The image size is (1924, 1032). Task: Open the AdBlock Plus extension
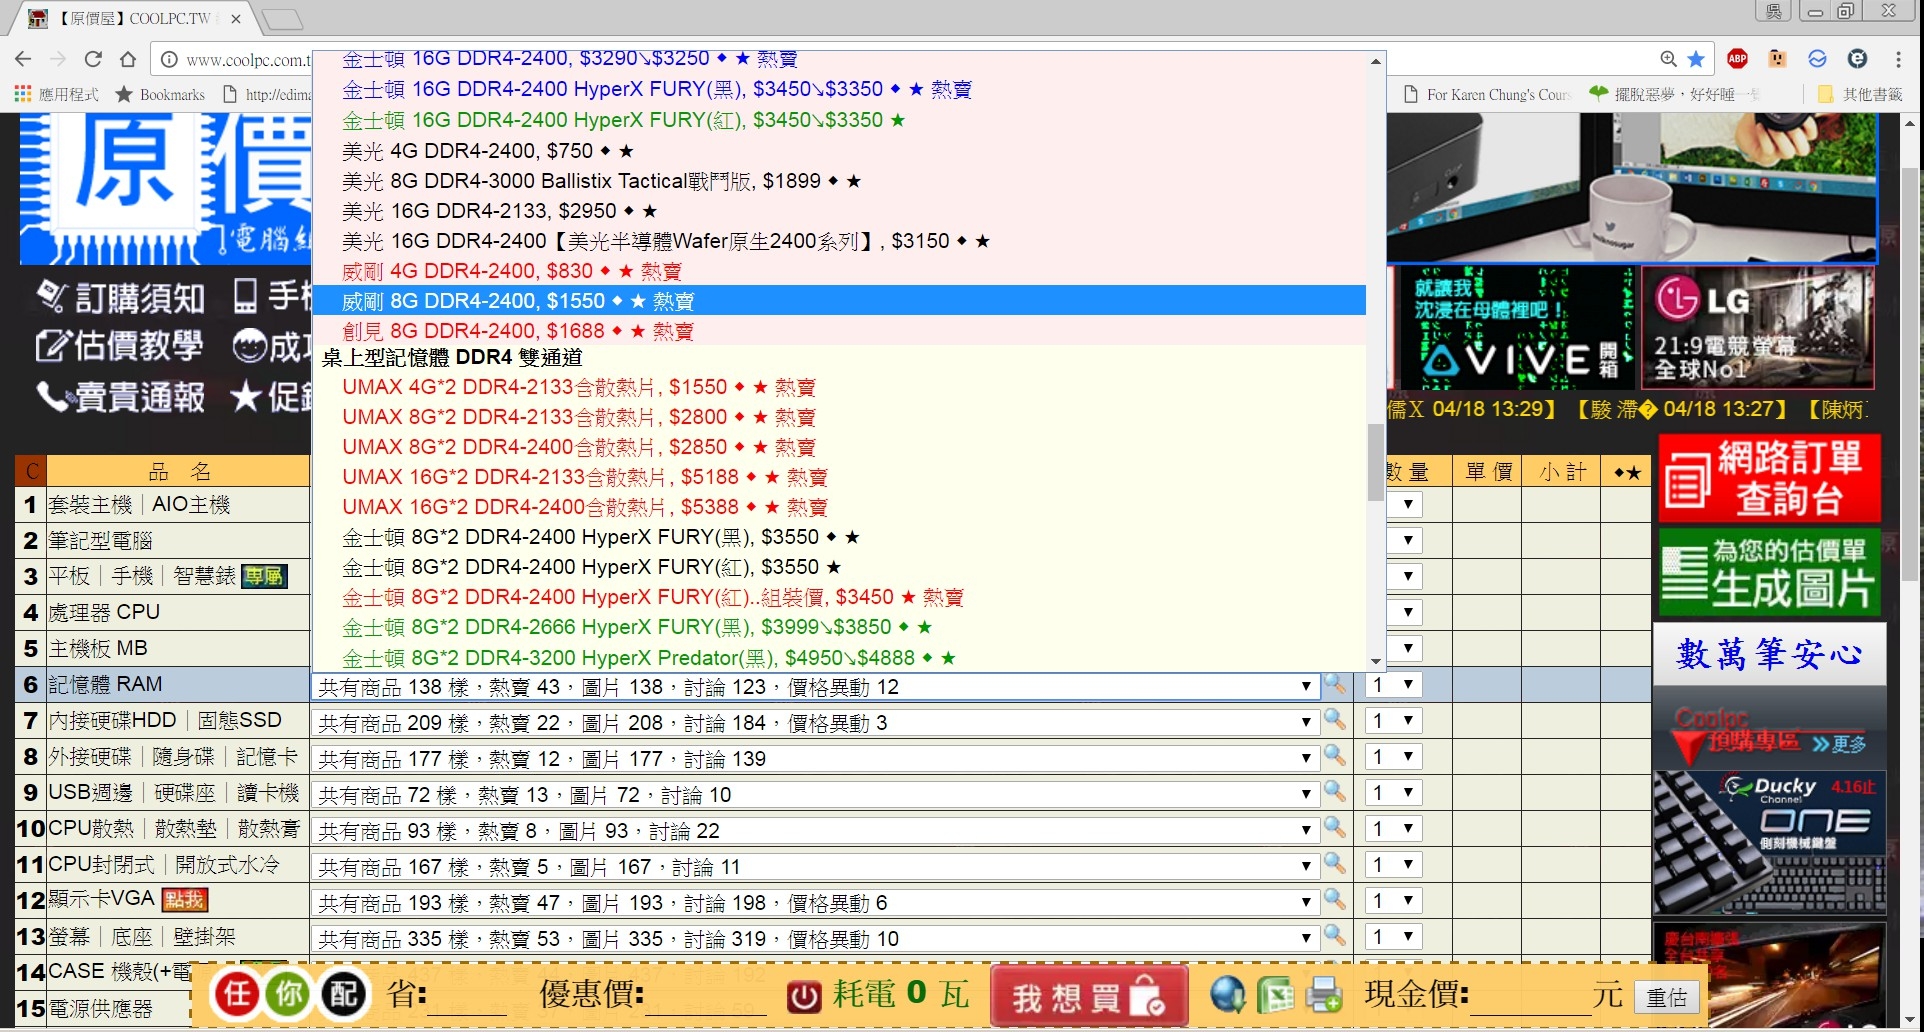[1738, 59]
